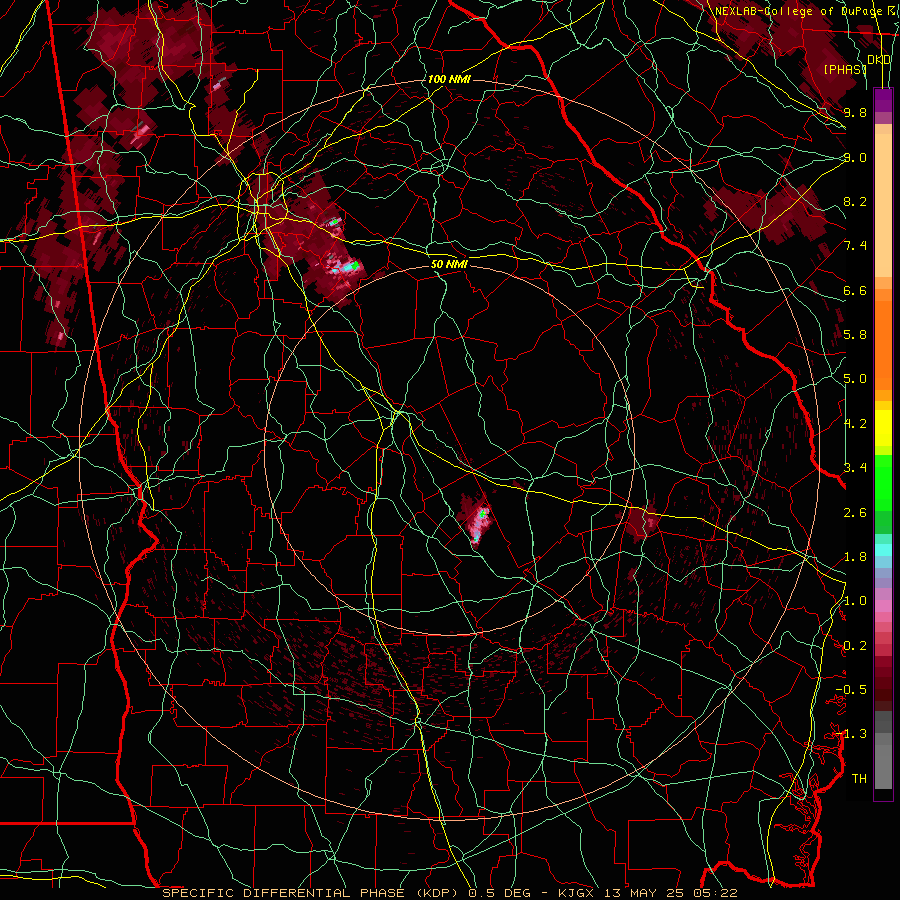This screenshot has width=900, height=900.
Task: Click the isolated storm cell inside the 50 NMI ring
Action: click(477, 519)
